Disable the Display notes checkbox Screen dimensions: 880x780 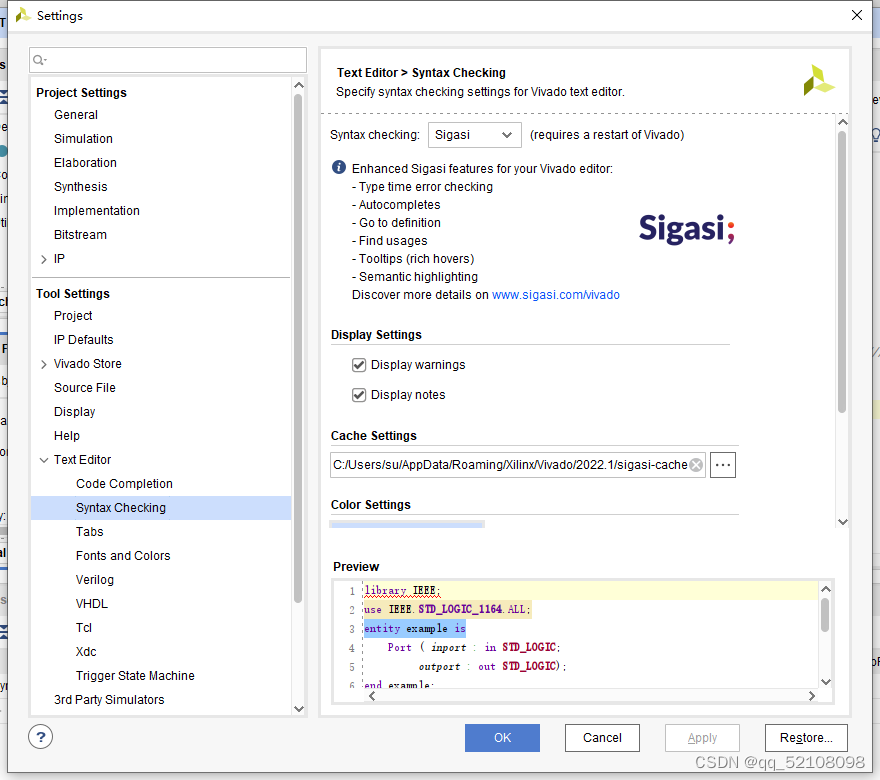click(x=359, y=394)
